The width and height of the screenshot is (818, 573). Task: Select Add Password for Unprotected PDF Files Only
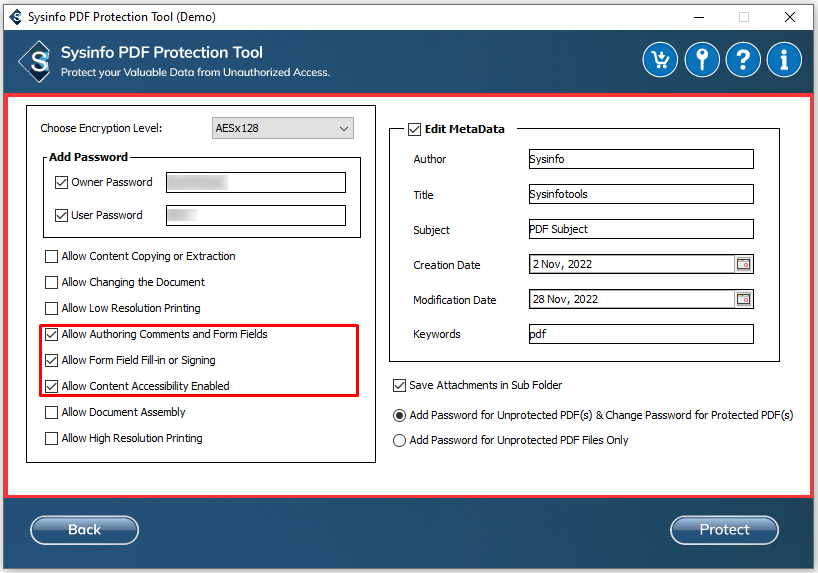click(x=399, y=440)
